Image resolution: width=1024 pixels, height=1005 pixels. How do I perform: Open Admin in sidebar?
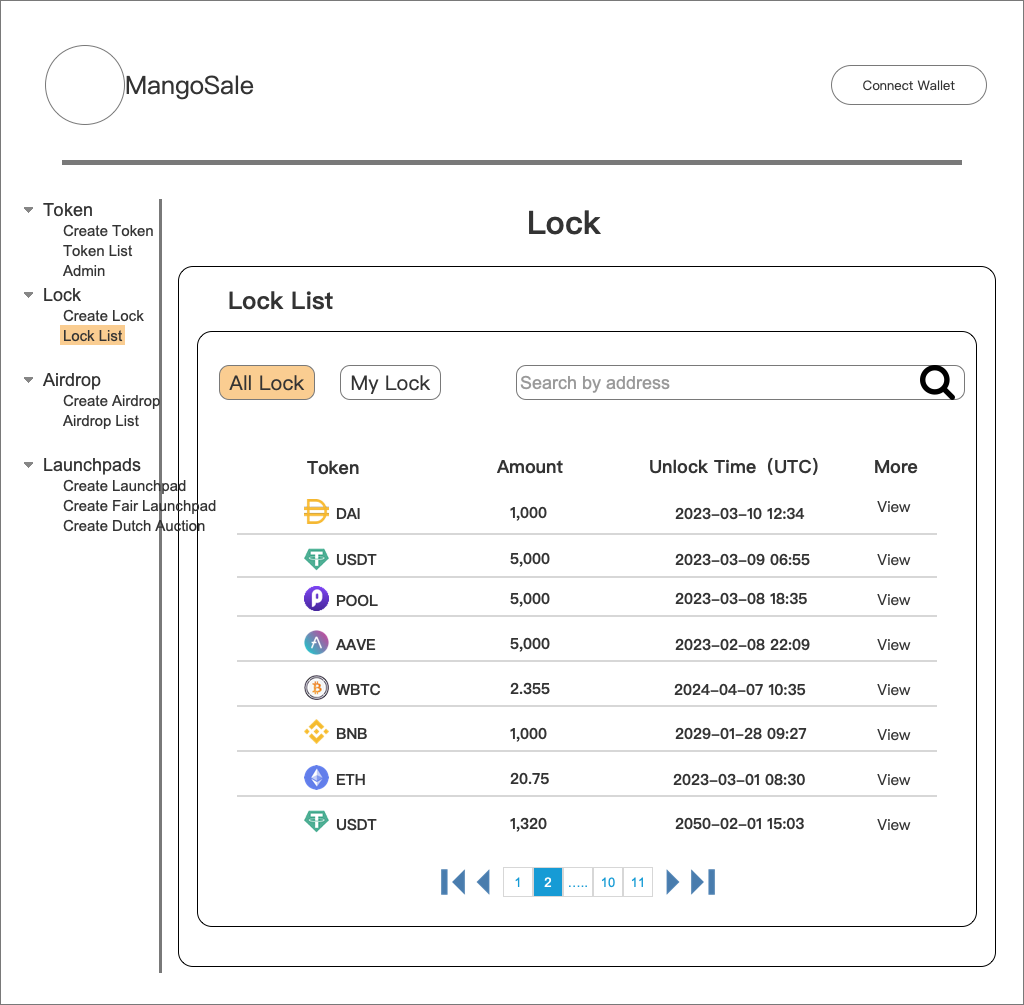[x=84, y=271]
